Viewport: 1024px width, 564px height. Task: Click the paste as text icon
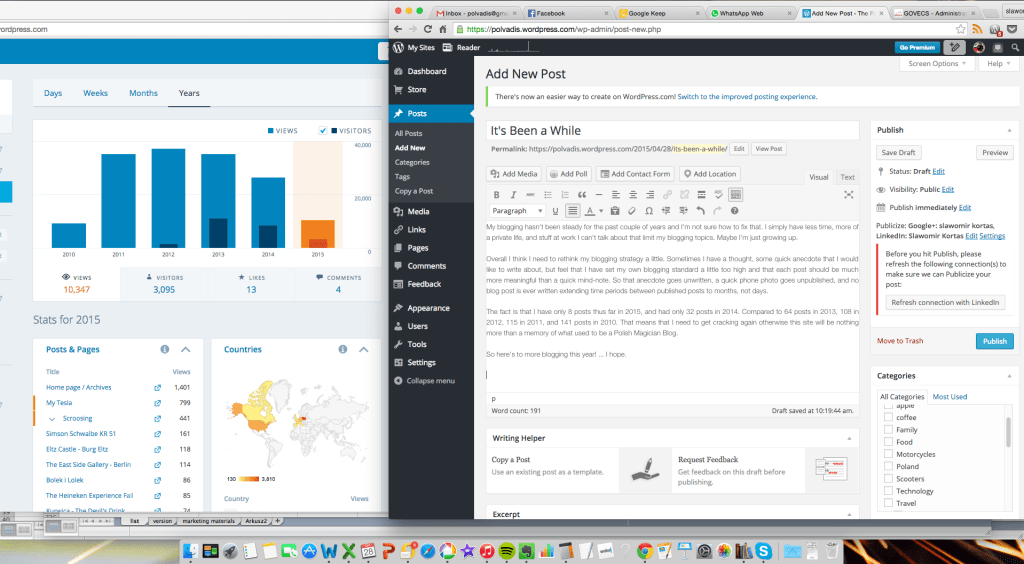pyautogui.click(x=615, y=211)
